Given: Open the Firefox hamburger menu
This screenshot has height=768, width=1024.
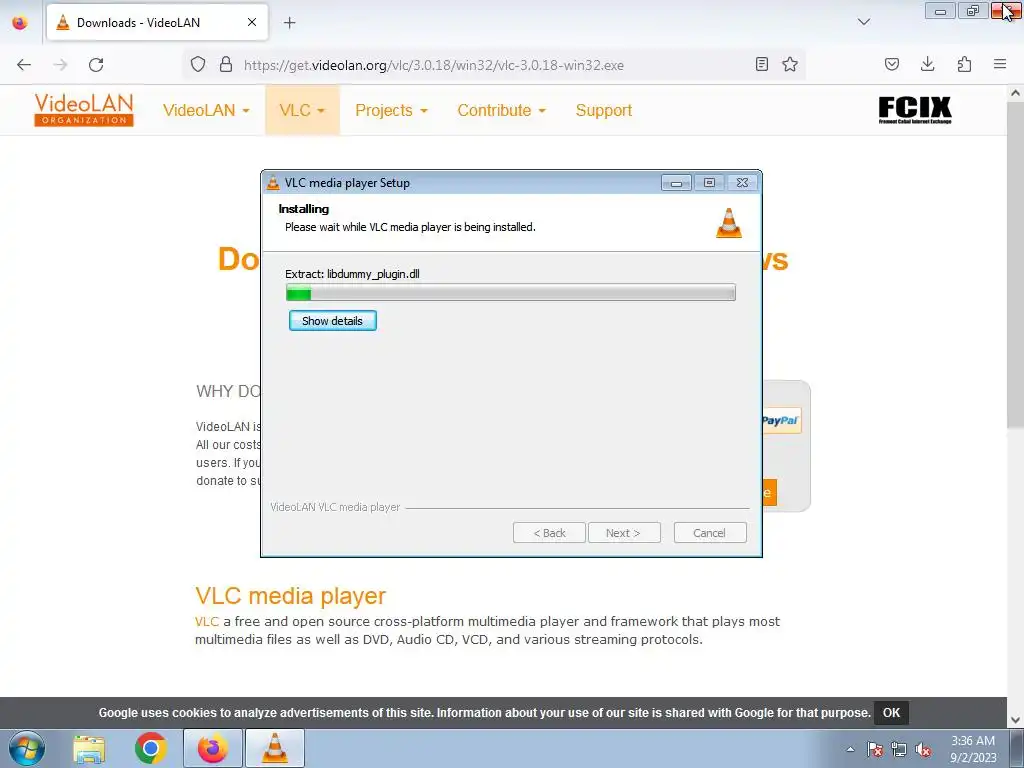Looking at the screenshot, I should [x=1000, y=64].
